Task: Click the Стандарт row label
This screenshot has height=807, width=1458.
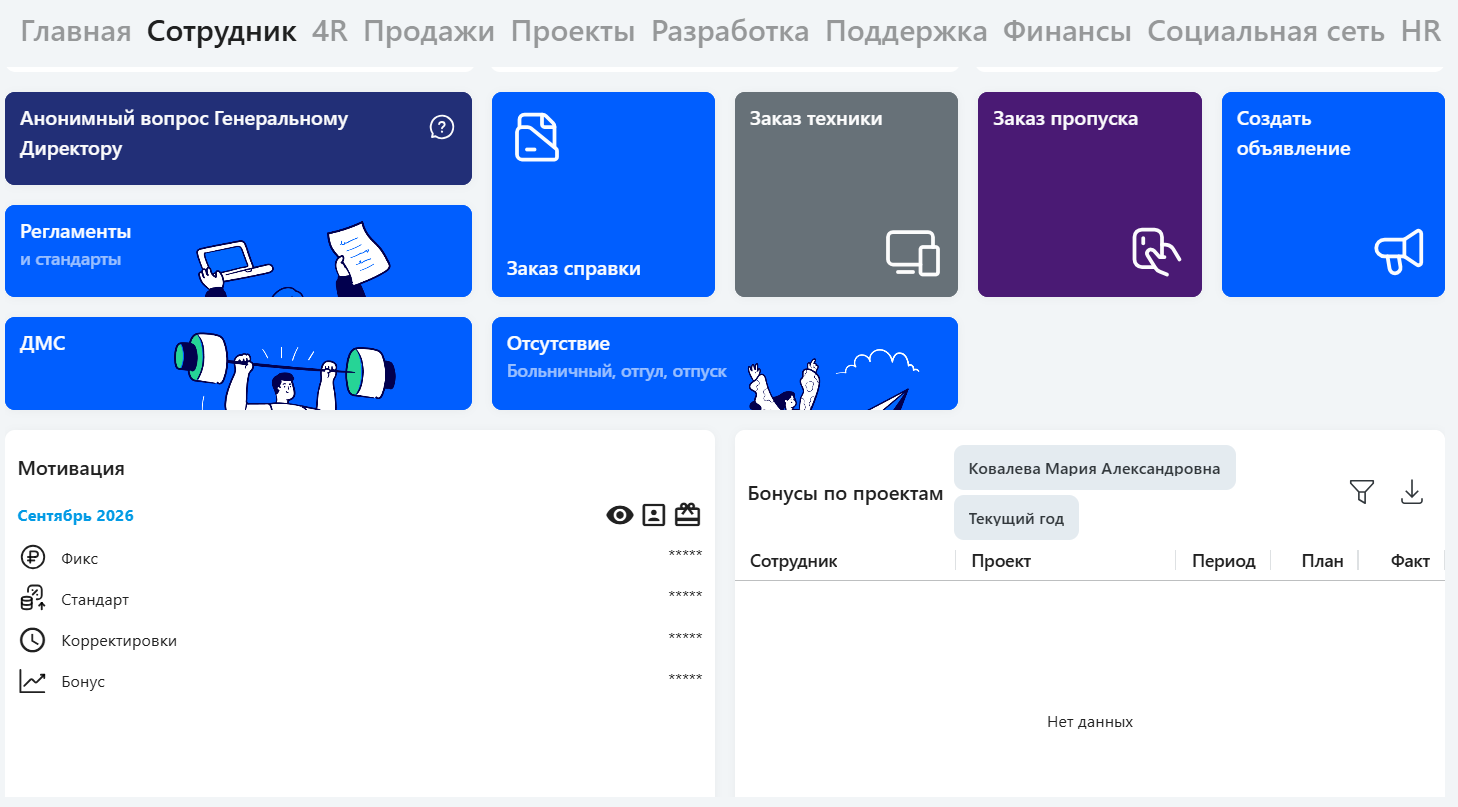Action: pos(95,600)
